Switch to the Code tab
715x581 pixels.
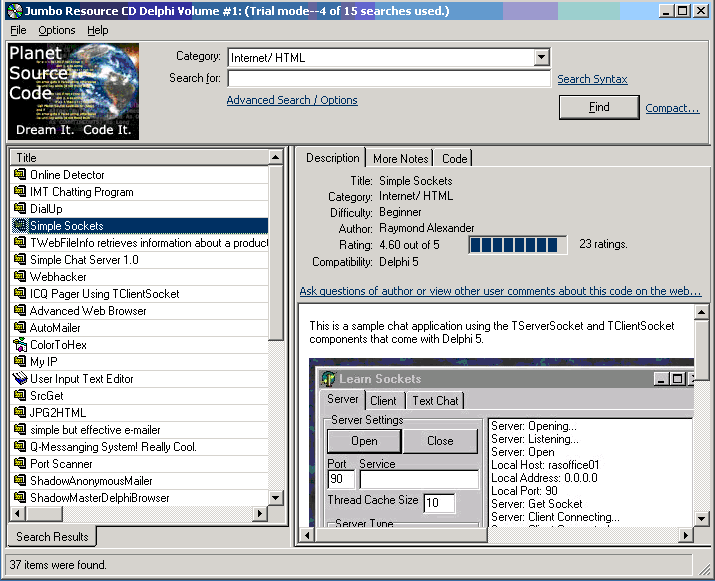[454, 159]
